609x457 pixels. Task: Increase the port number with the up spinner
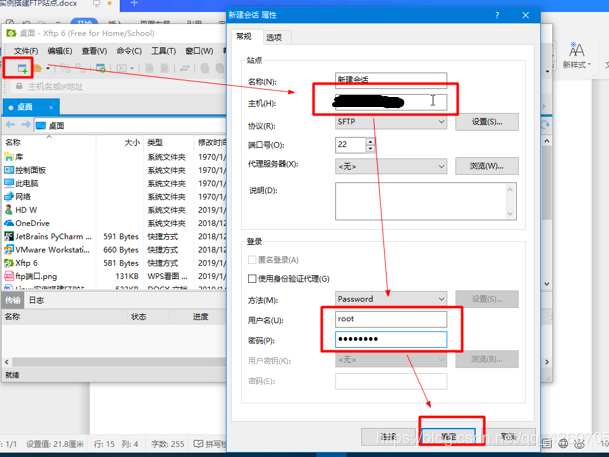click(x=371, y=141)
